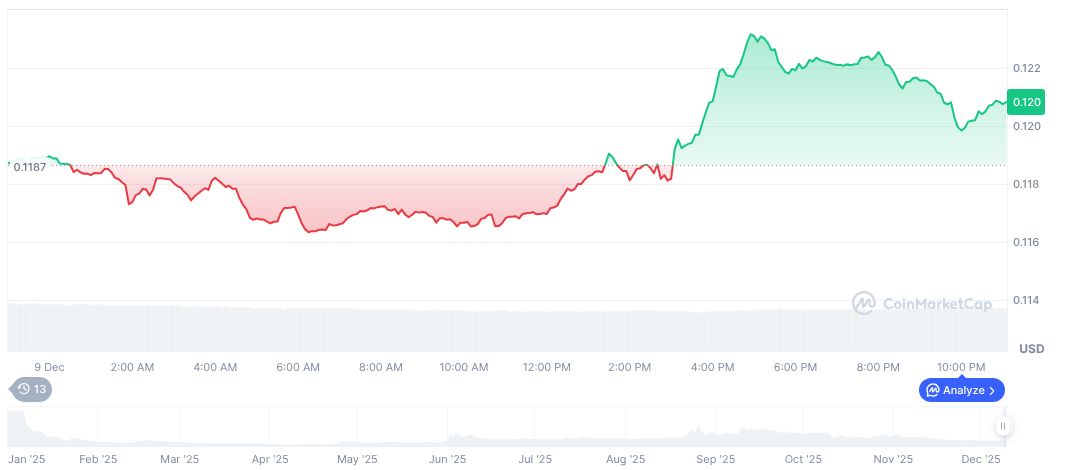The image size is (1072, 470).
Task: Click the 9 Dec date axis label
Action: tap(50, 367)
